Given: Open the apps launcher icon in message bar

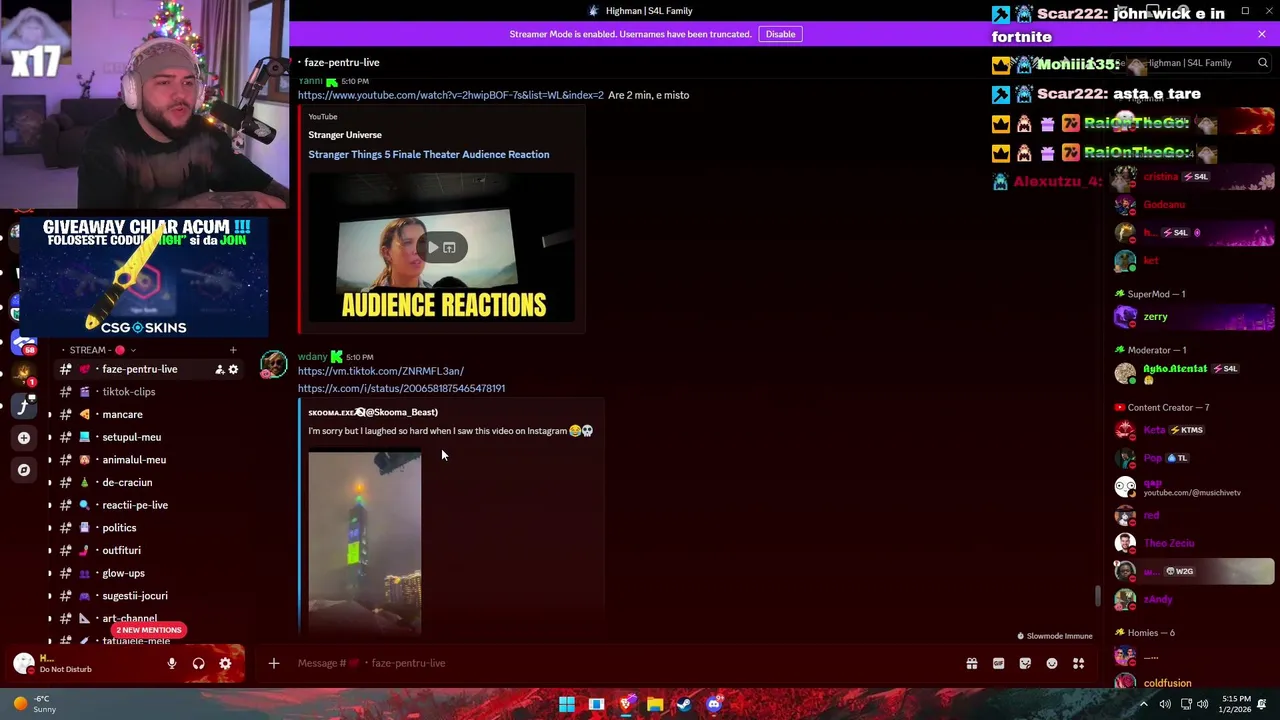Looking at the screenshot, I should [x=1078, y=663].
